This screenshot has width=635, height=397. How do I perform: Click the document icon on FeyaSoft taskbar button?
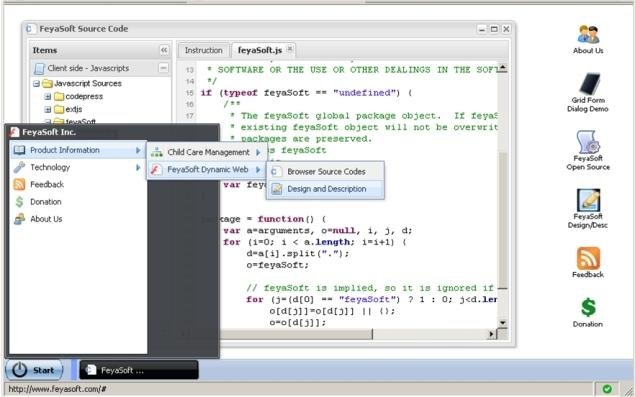click(x=92, y=370)
